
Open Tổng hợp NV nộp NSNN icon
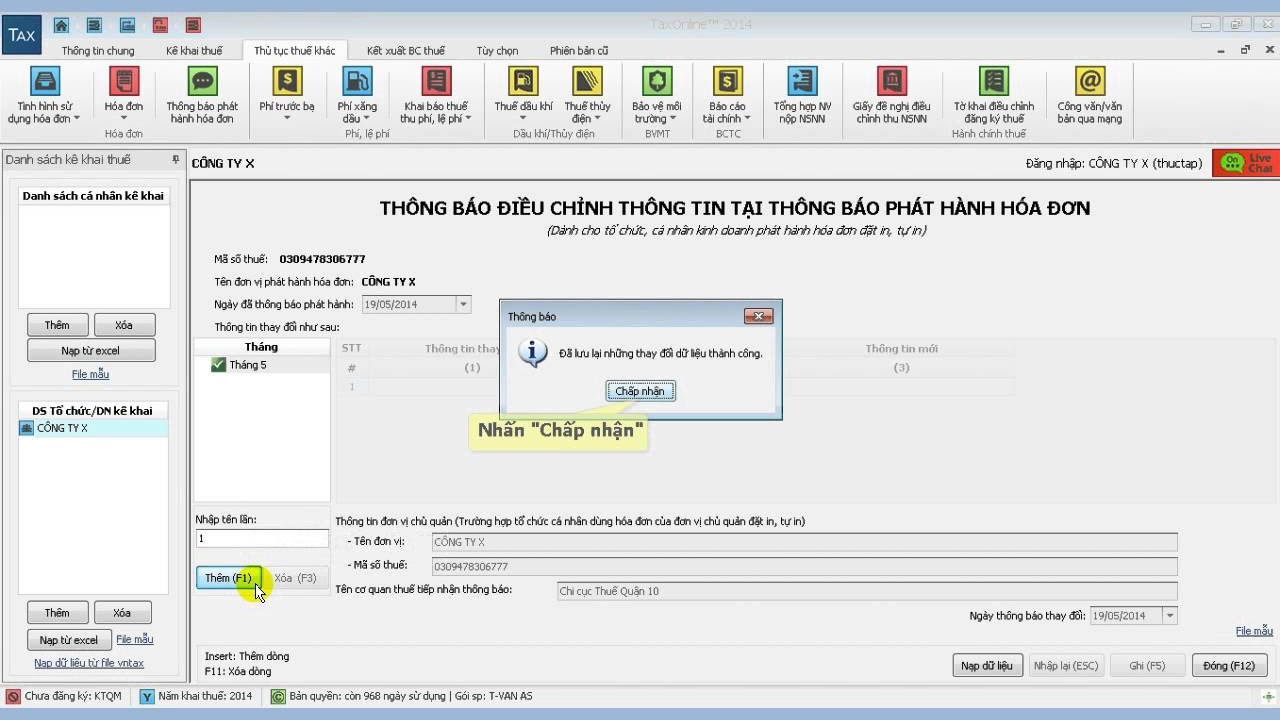802,81
